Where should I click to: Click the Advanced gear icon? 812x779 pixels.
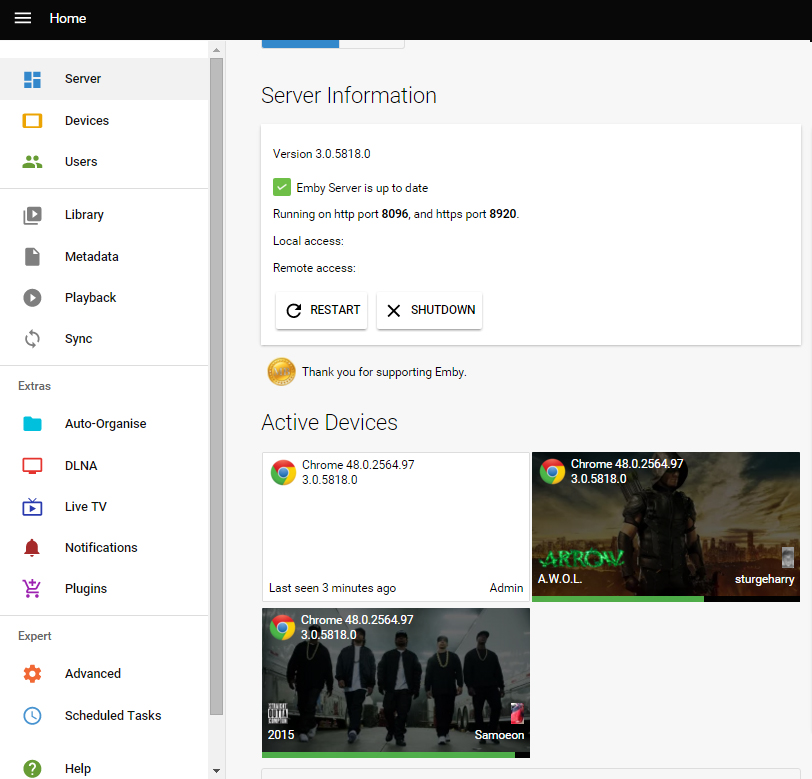coord(32,674)
